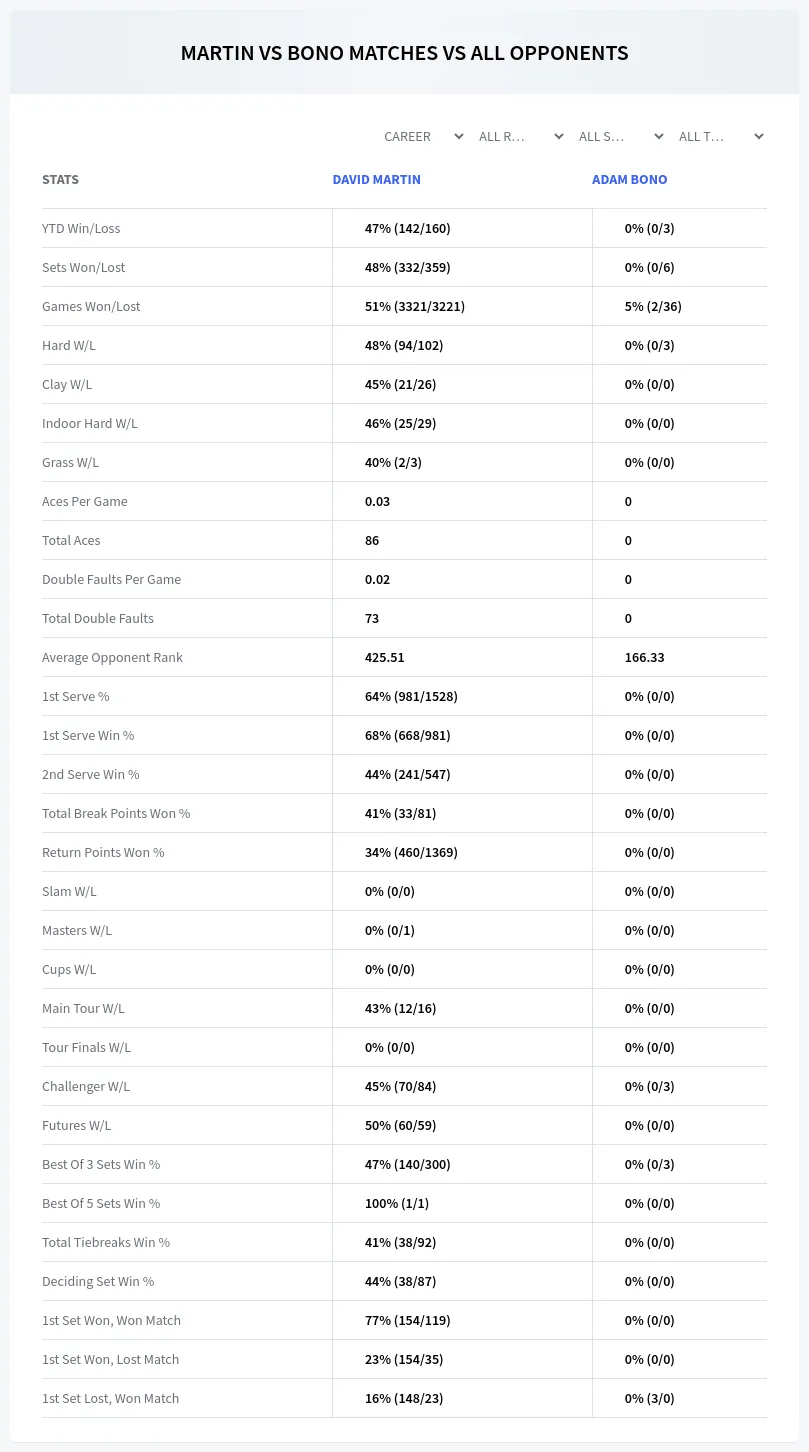Click the chevron arrow beside ALL T...
The height and width of the screenshot is (1452, 809).
758,137
